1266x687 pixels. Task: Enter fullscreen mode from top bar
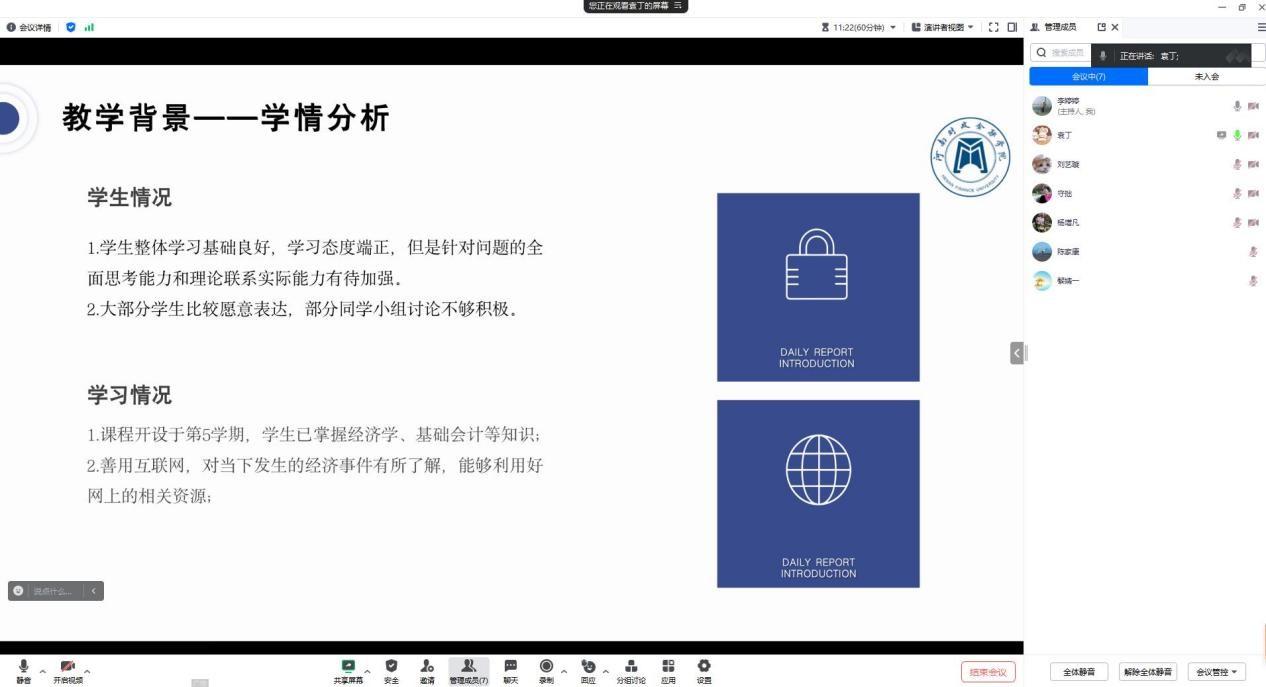[x=993, y=27]
